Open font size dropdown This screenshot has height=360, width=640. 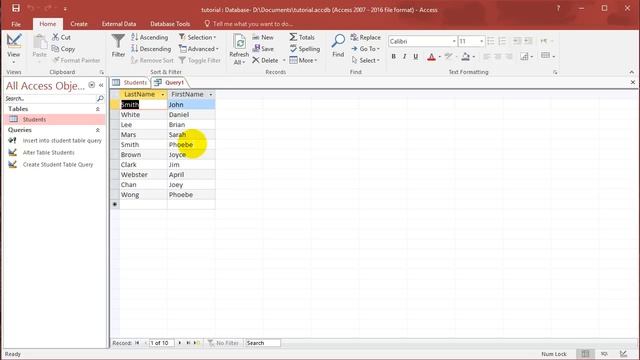click(482, 41)
